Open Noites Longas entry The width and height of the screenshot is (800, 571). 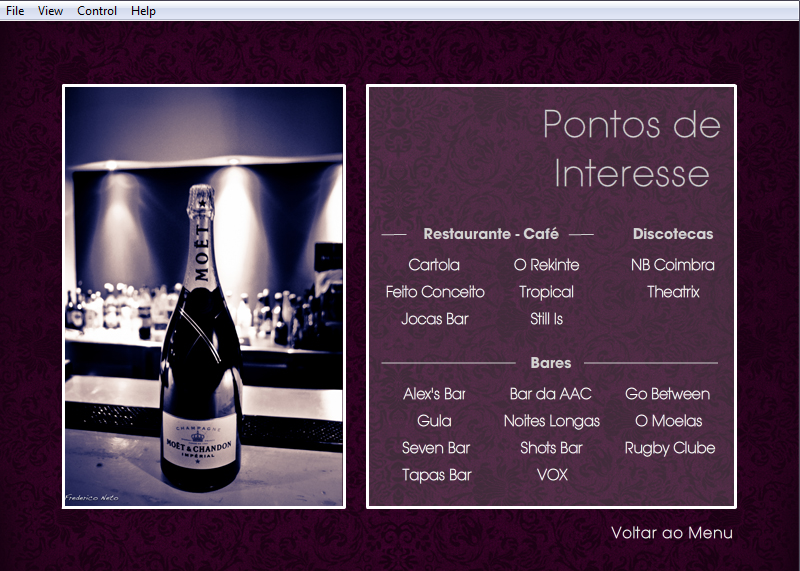[552, 421]
